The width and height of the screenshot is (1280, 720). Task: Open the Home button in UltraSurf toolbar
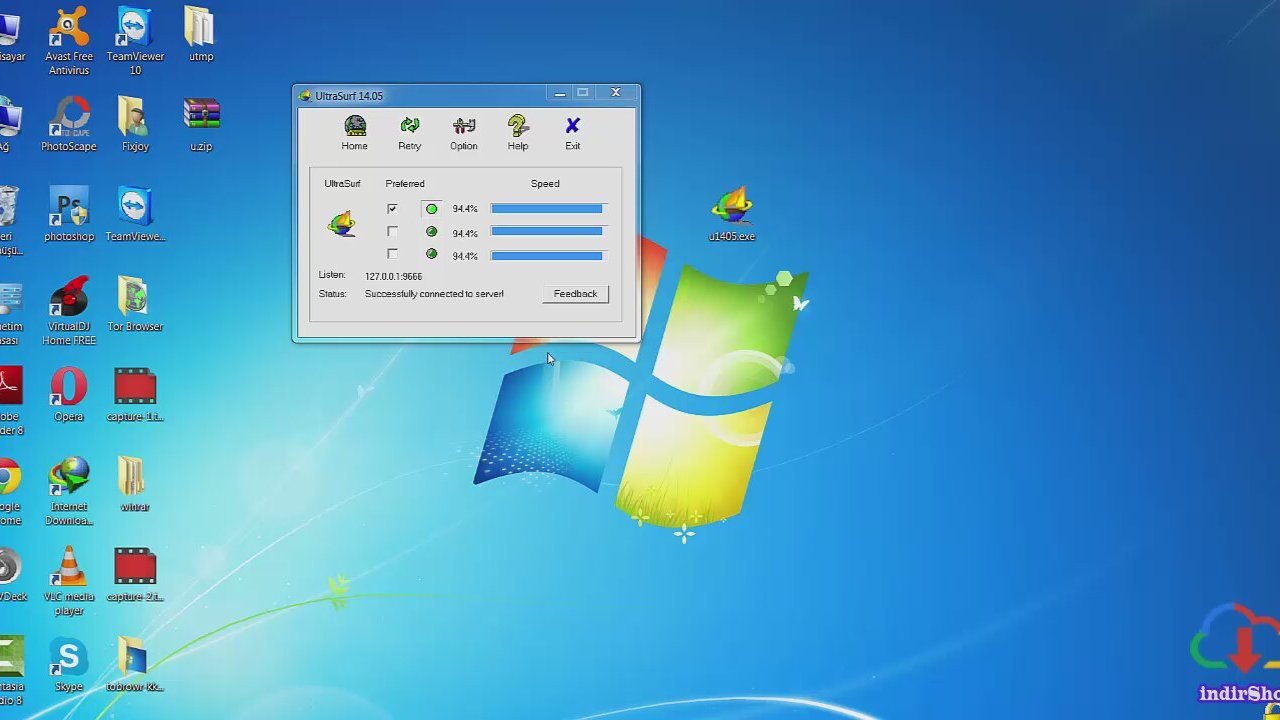[355, 133]
